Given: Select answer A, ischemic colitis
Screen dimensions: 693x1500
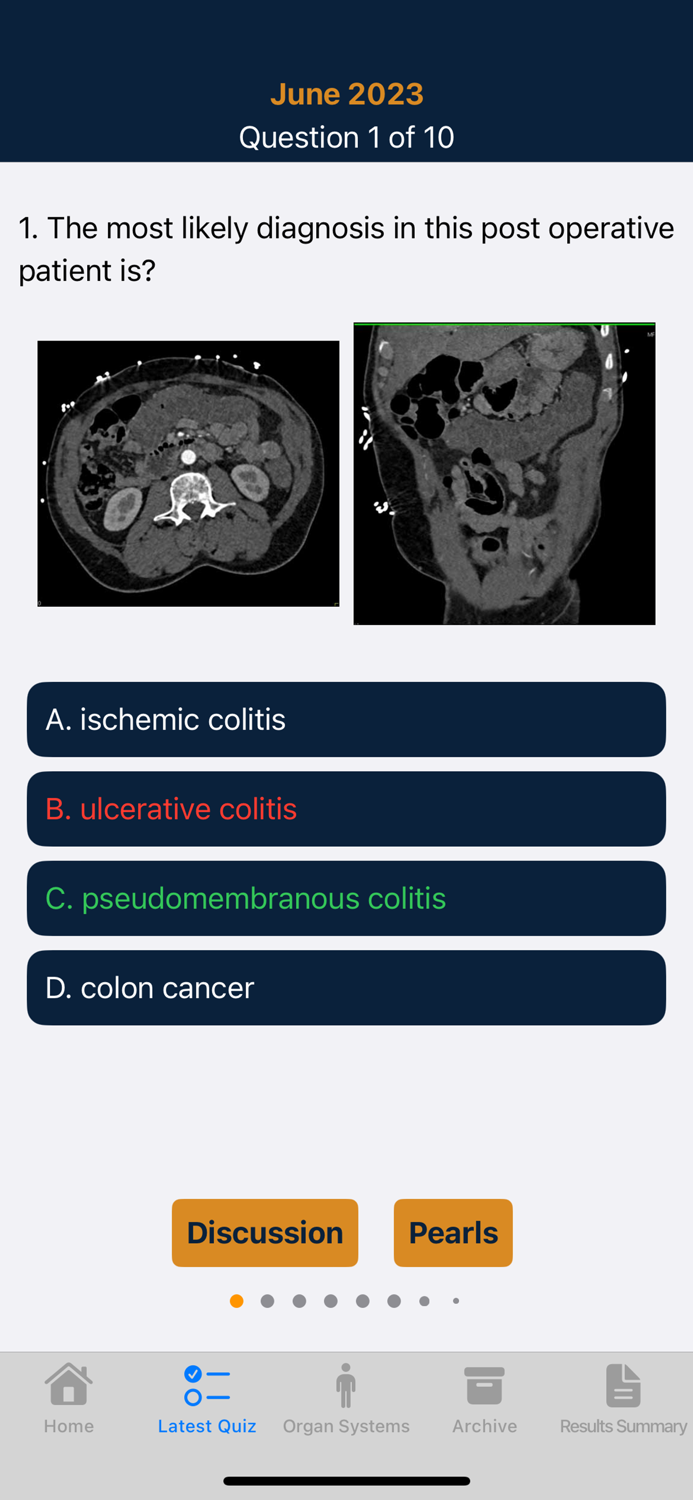Looking at the screenshot, I should tap(346, 719).
